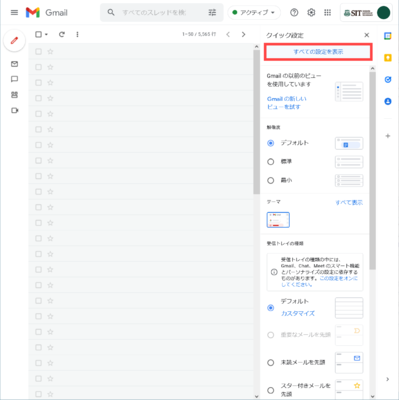The height and width of the screenshot is (400, 399).
Task: Click この設定をオンにしてください link
Action: tap(319, 281)
